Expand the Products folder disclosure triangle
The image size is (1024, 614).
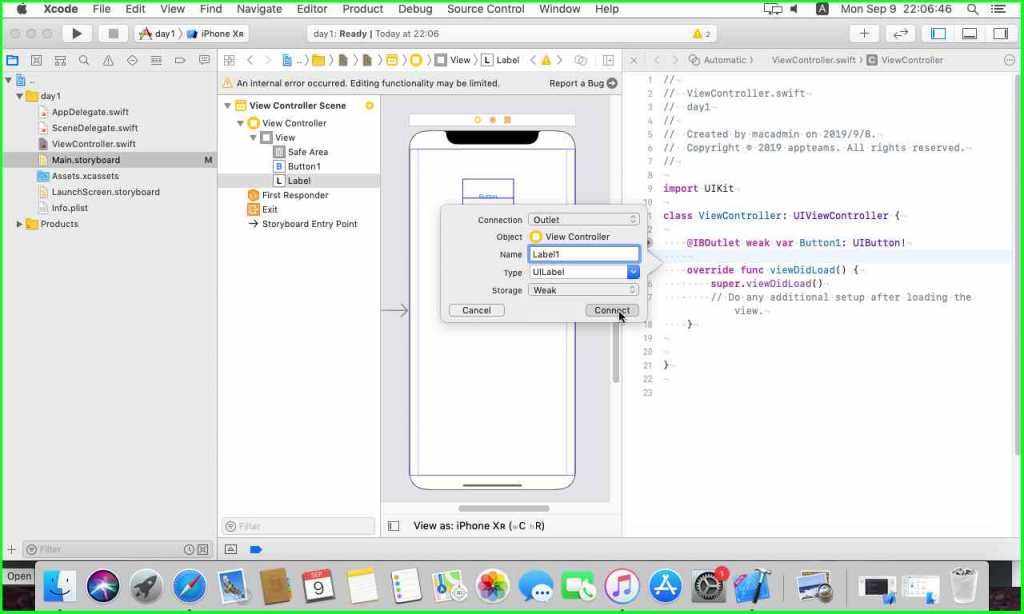click(x=20, y=224)
